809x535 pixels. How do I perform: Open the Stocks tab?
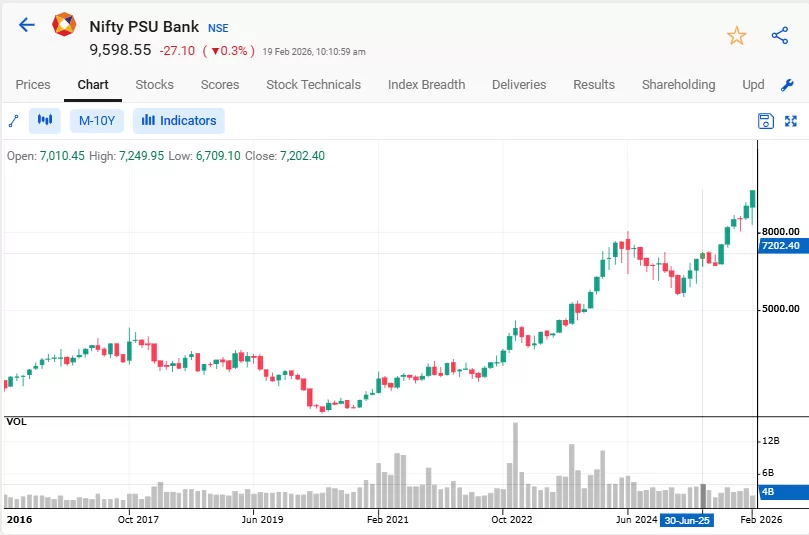click(154, 85)
